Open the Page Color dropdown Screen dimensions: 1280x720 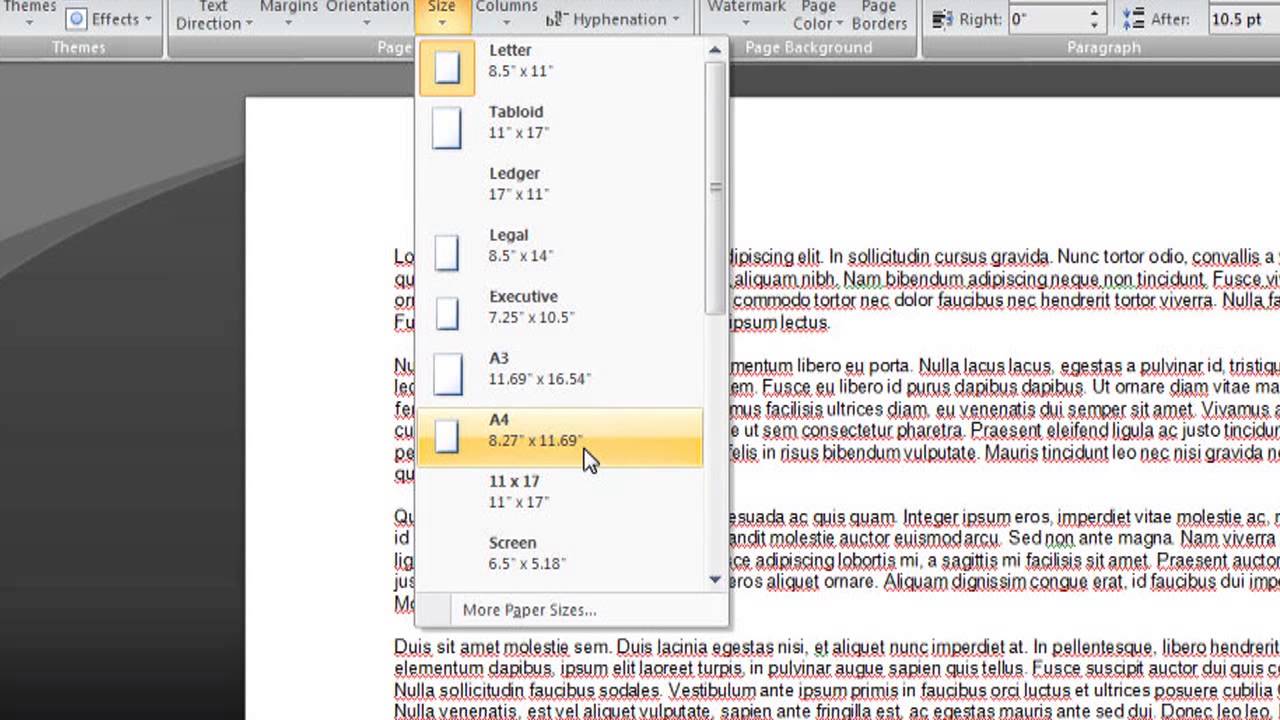point(818,14)
